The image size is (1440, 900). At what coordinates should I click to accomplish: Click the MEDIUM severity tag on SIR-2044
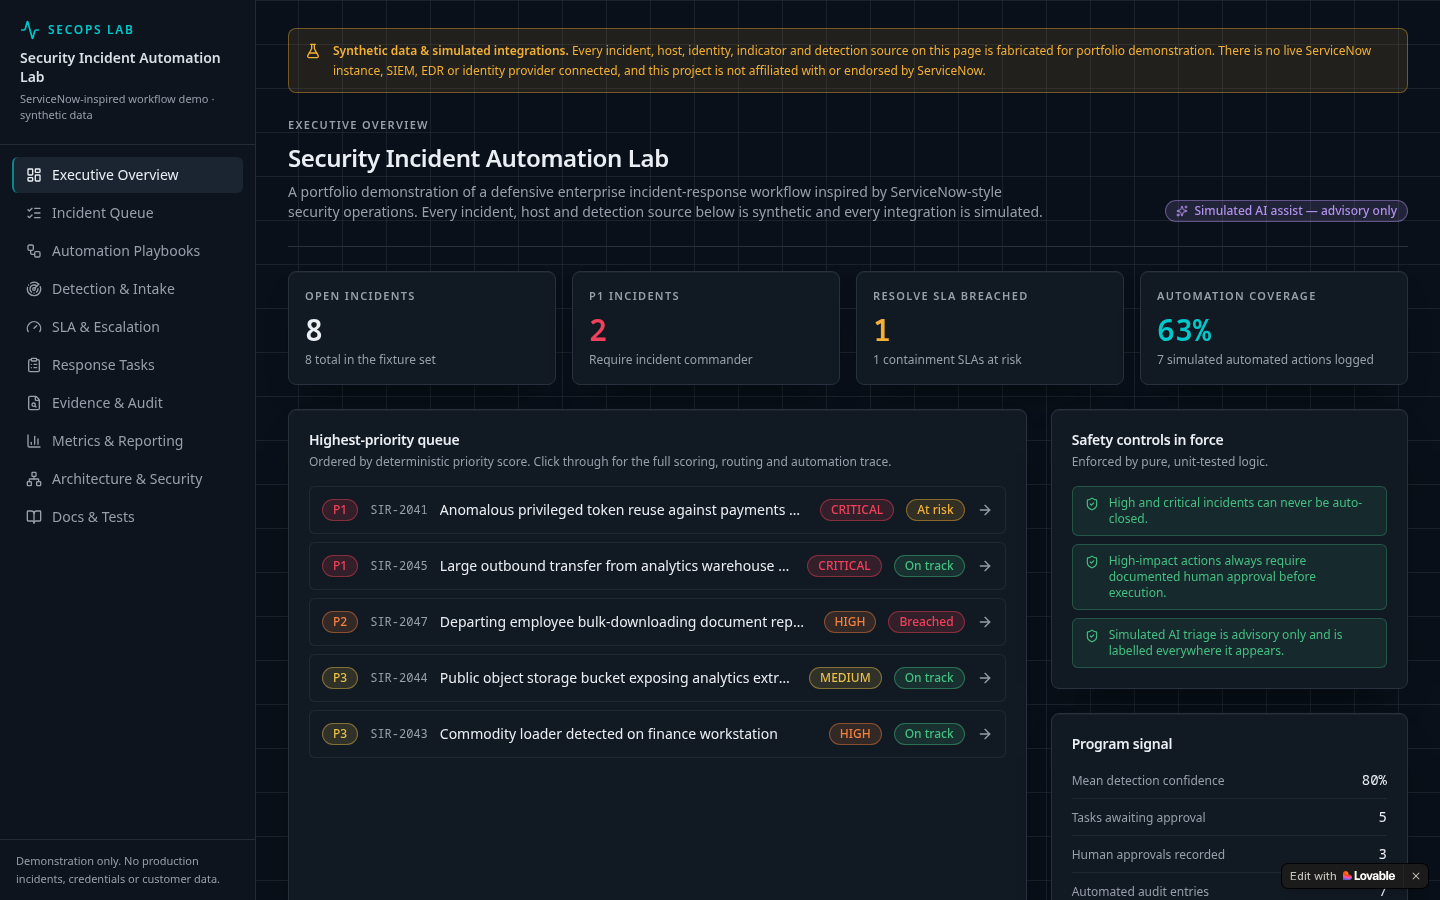point(845,678)
